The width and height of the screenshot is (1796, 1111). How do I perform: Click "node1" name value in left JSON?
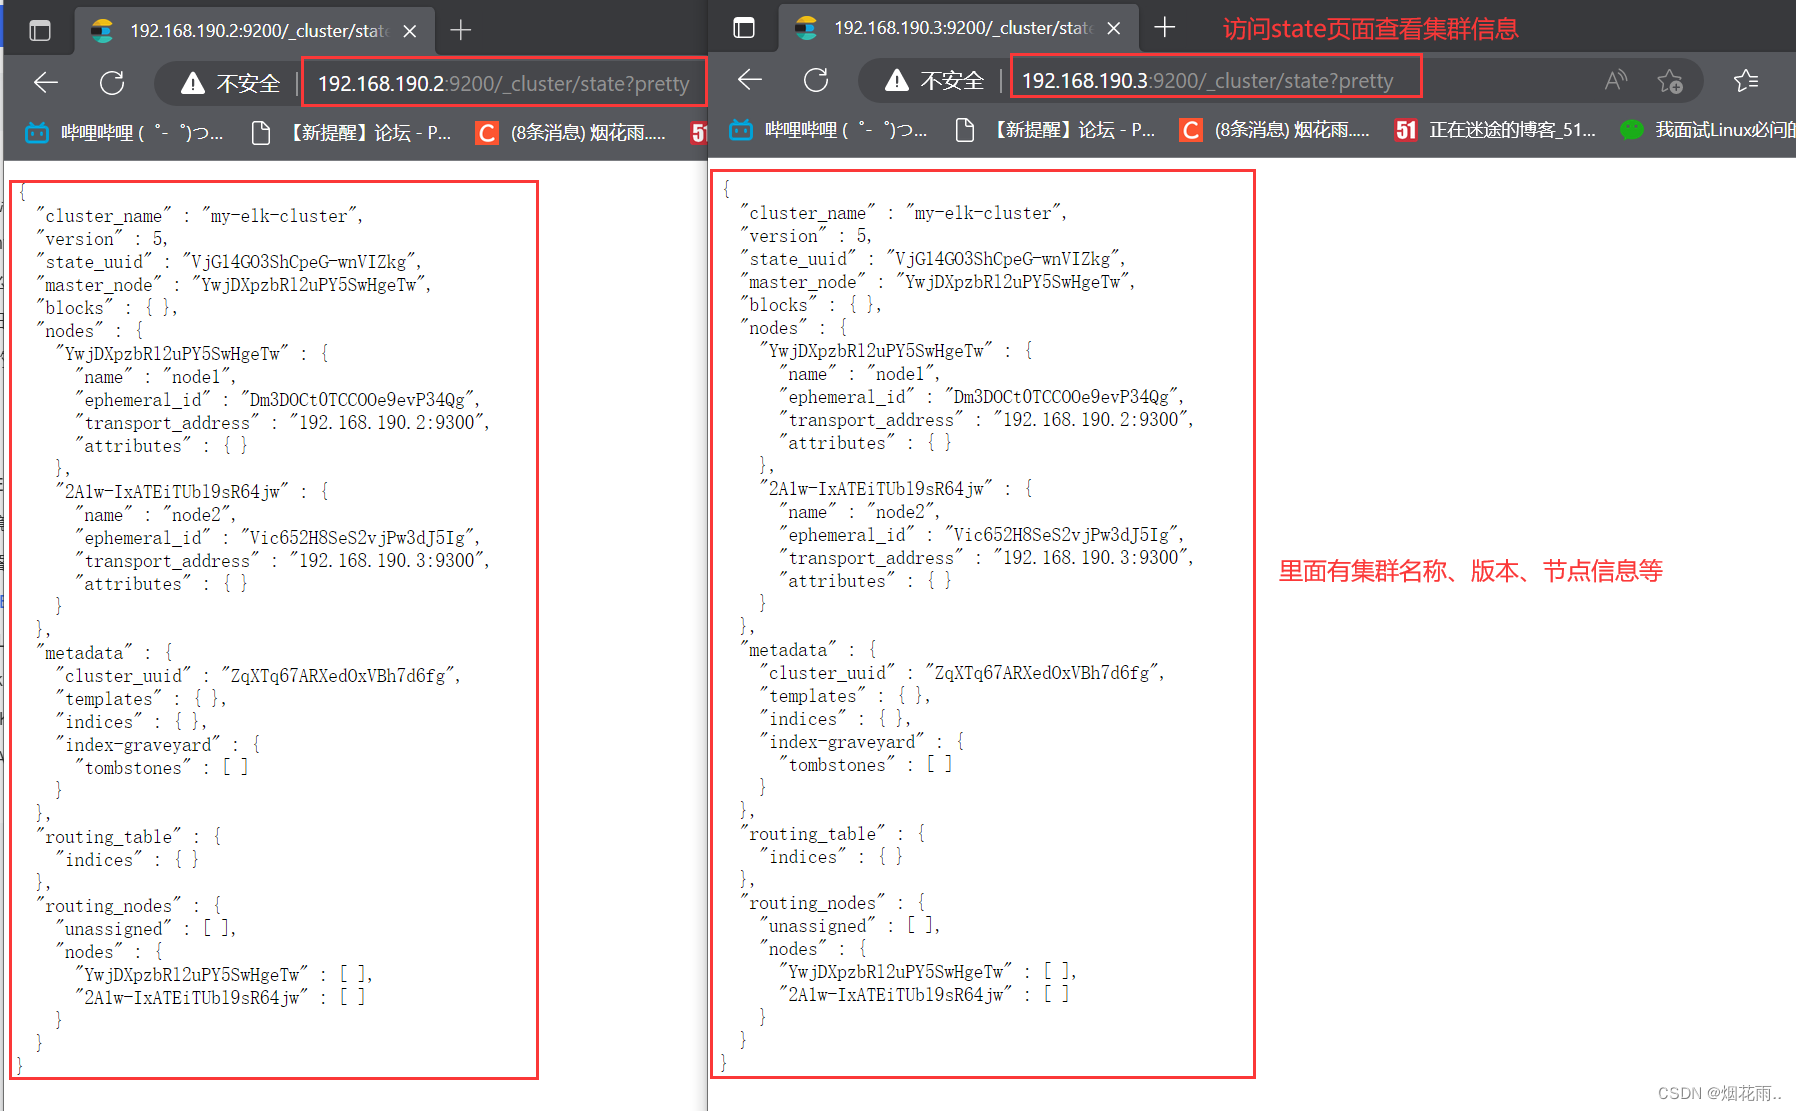point(196,377)
